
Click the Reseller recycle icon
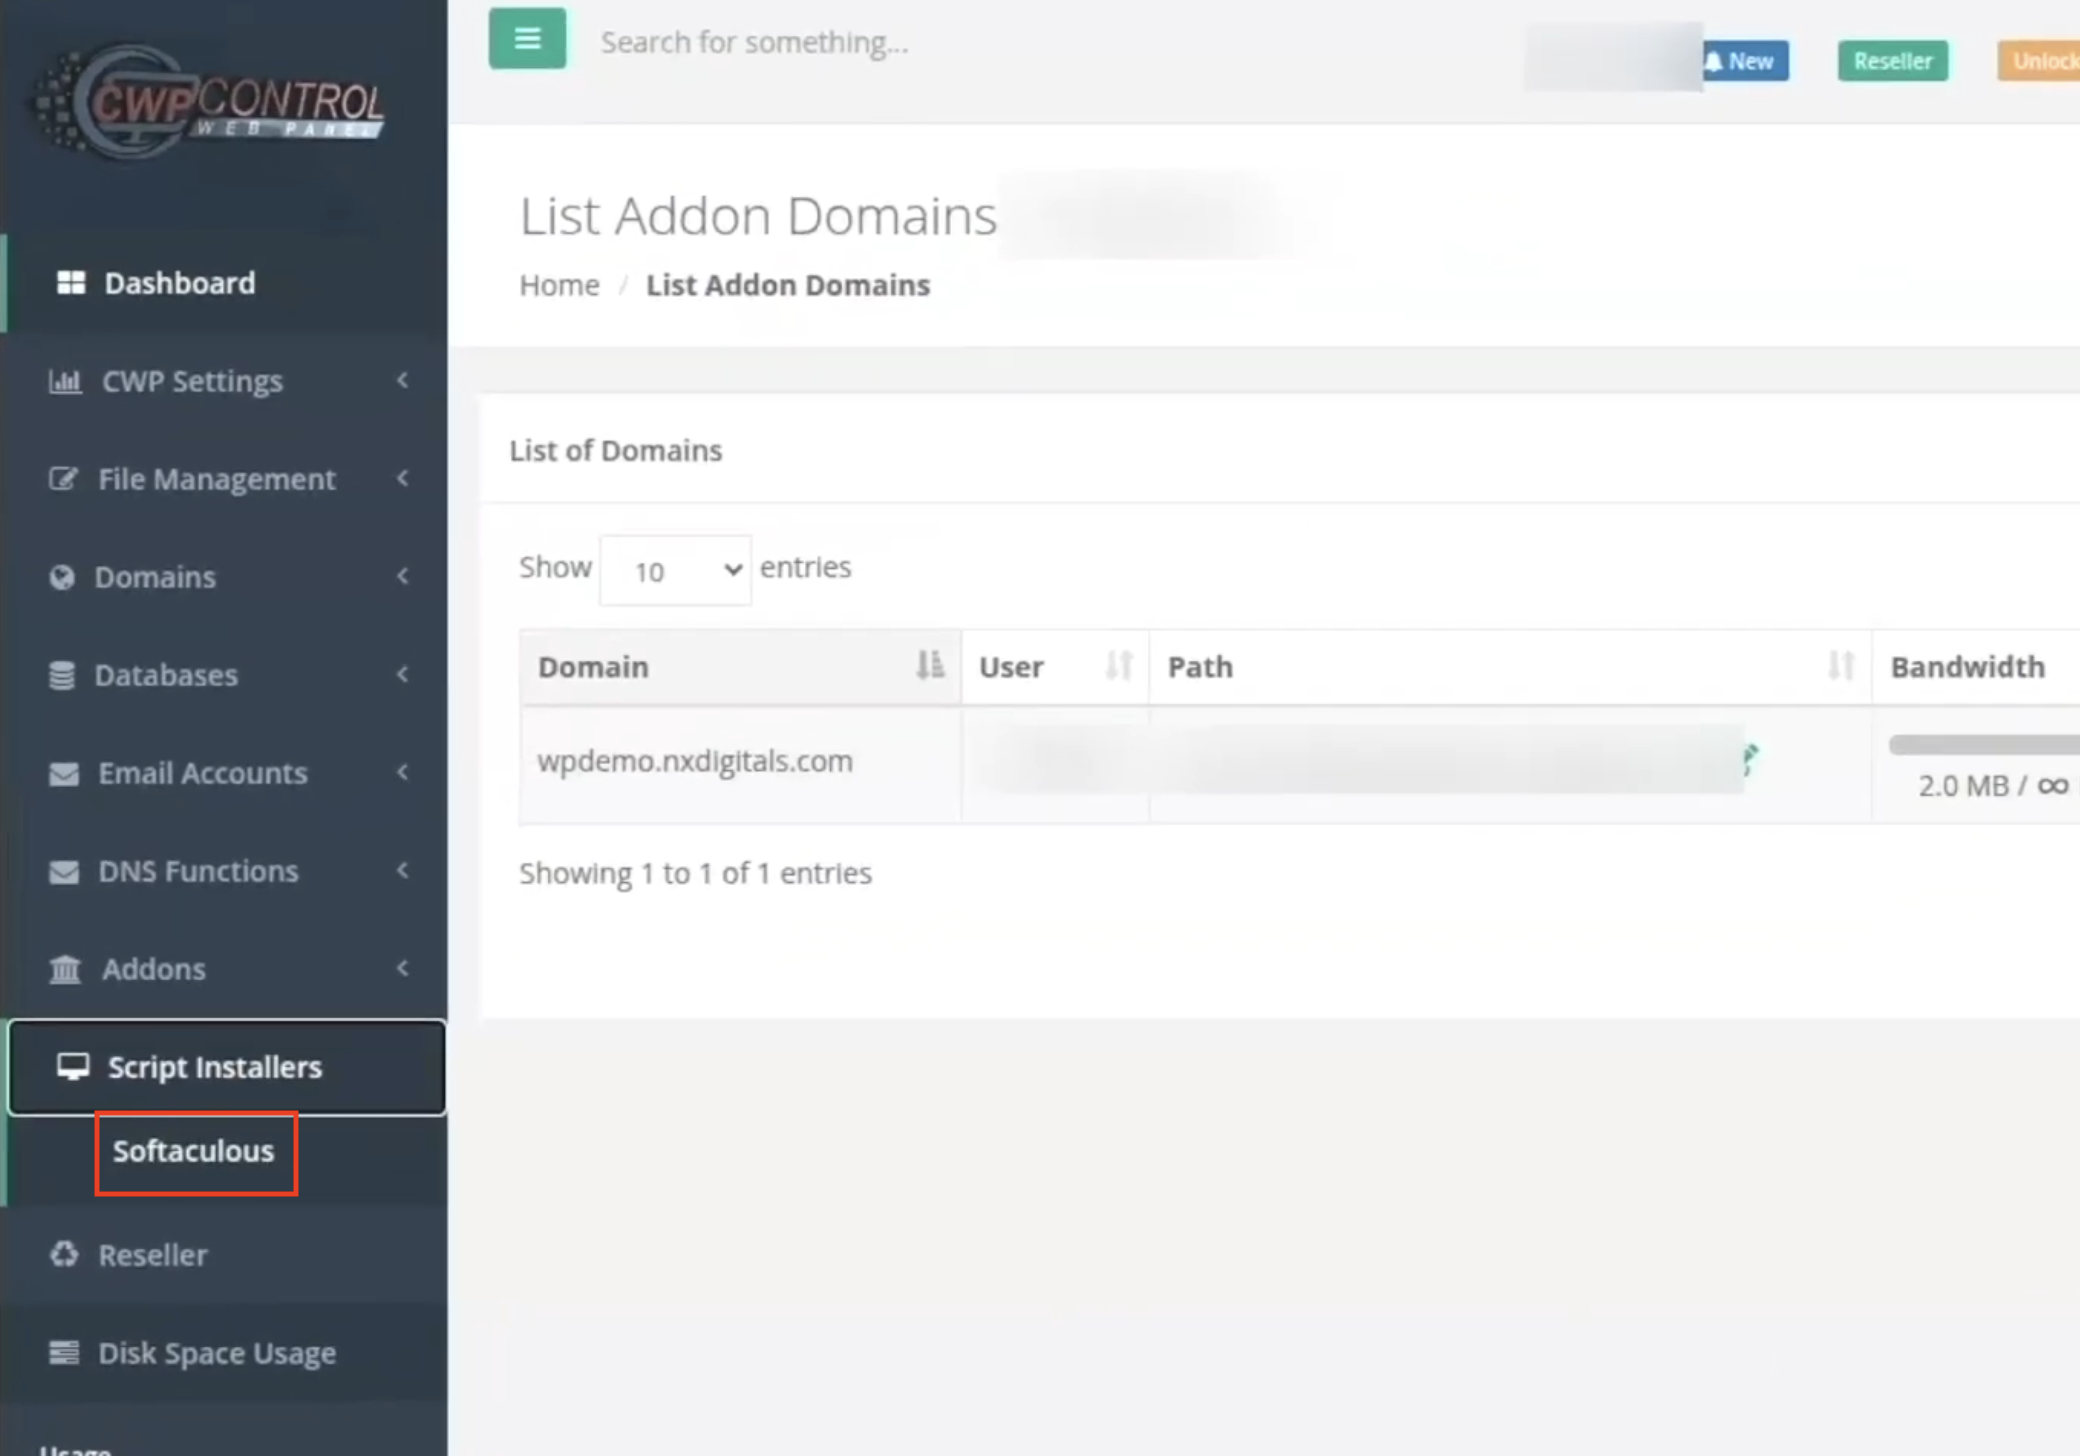tap(64, 1254)
